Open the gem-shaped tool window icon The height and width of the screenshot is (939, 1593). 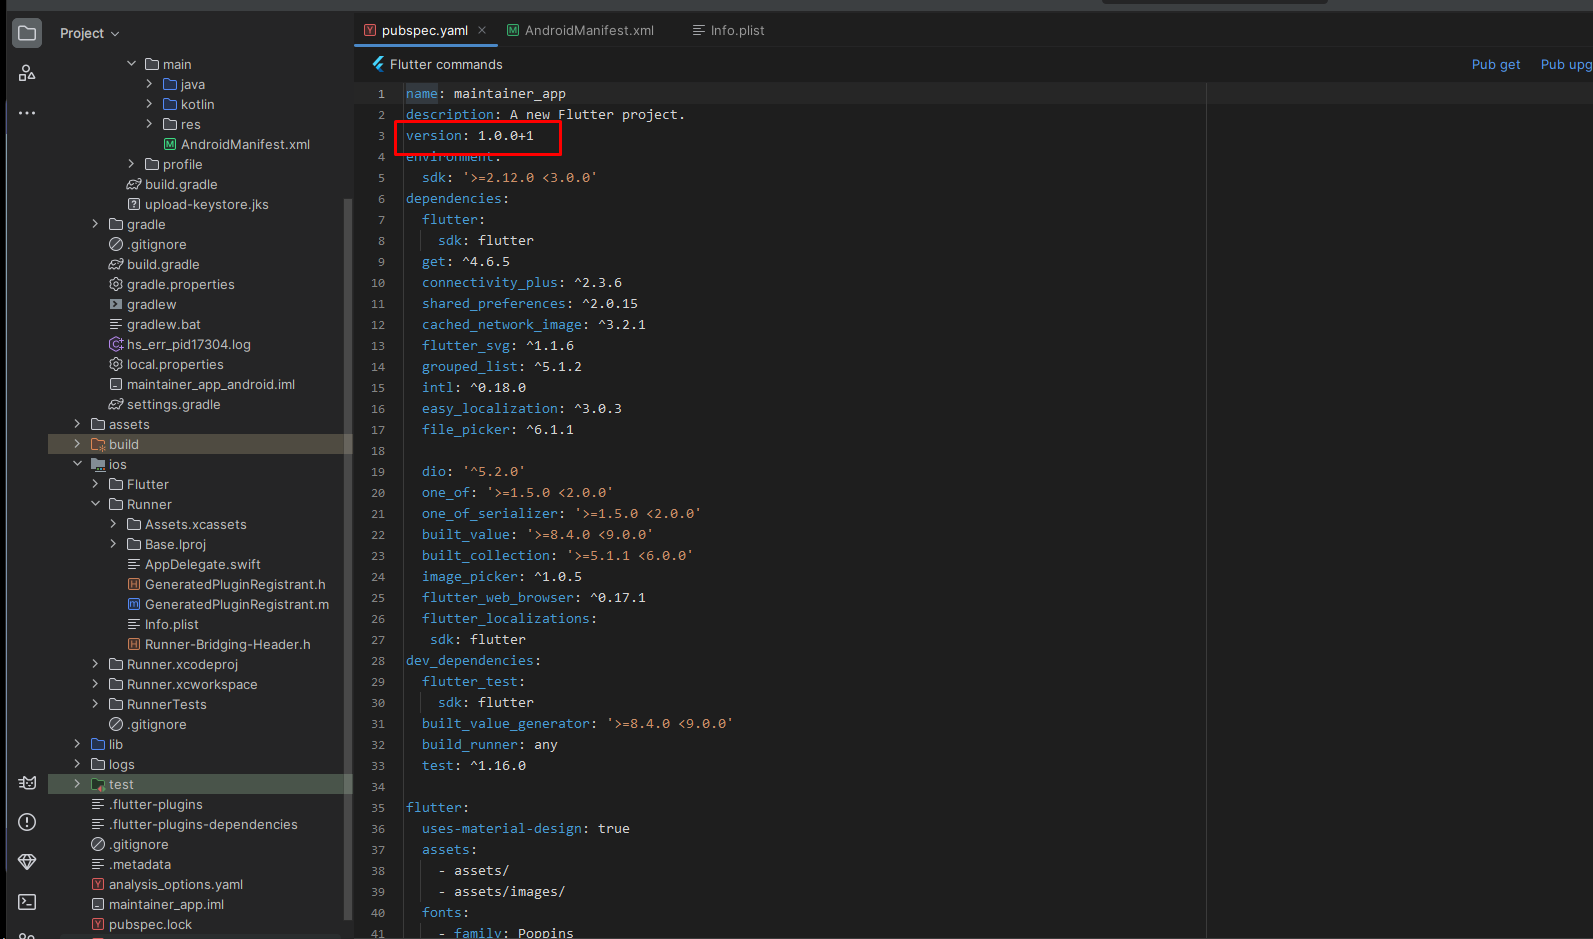(27, 862)
